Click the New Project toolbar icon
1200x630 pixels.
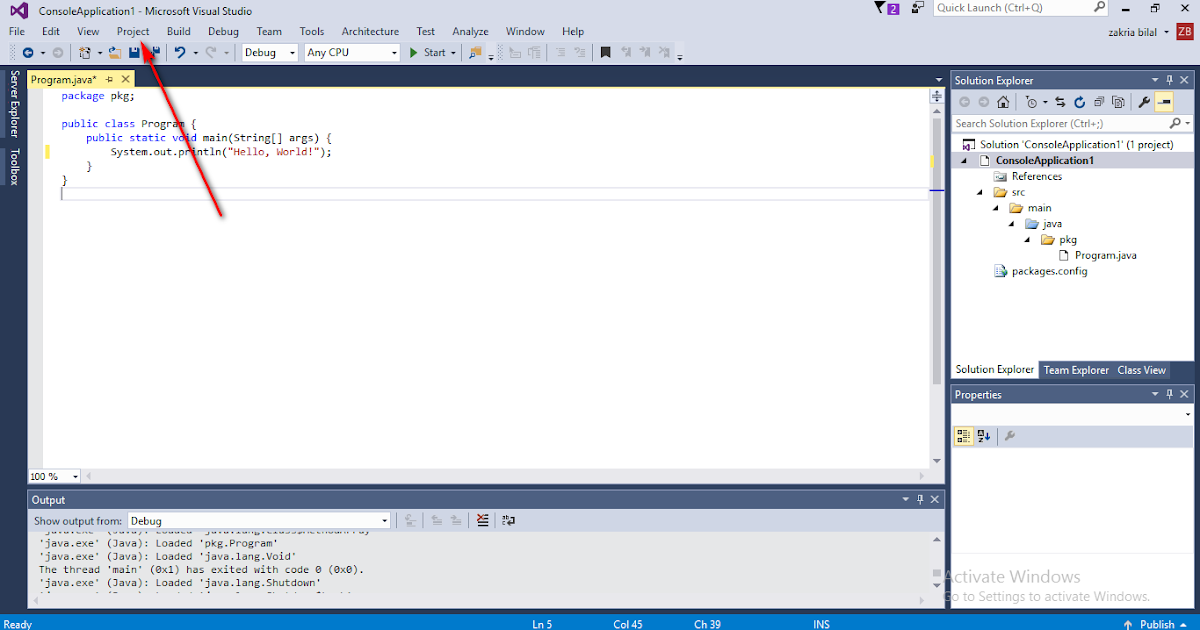click(x=85, y=52)
